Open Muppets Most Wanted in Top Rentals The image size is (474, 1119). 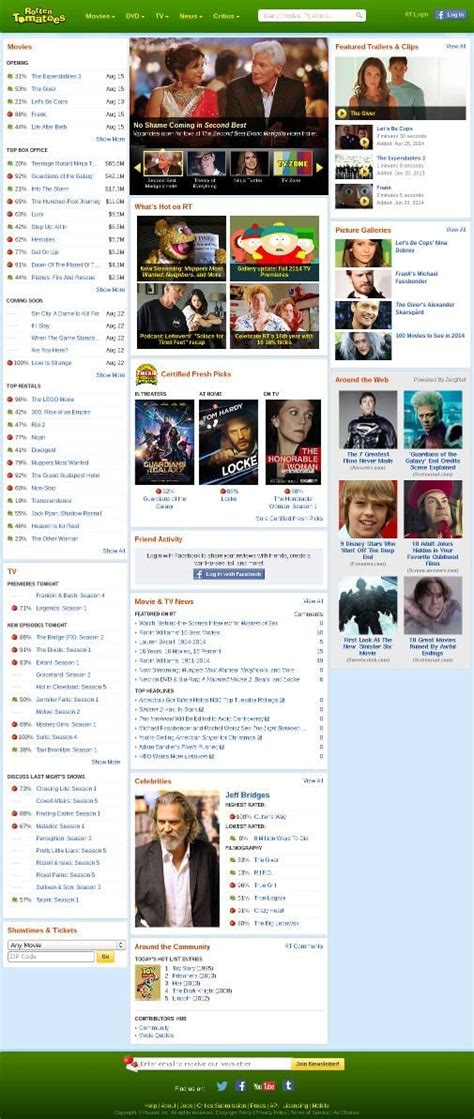(61, 462)
